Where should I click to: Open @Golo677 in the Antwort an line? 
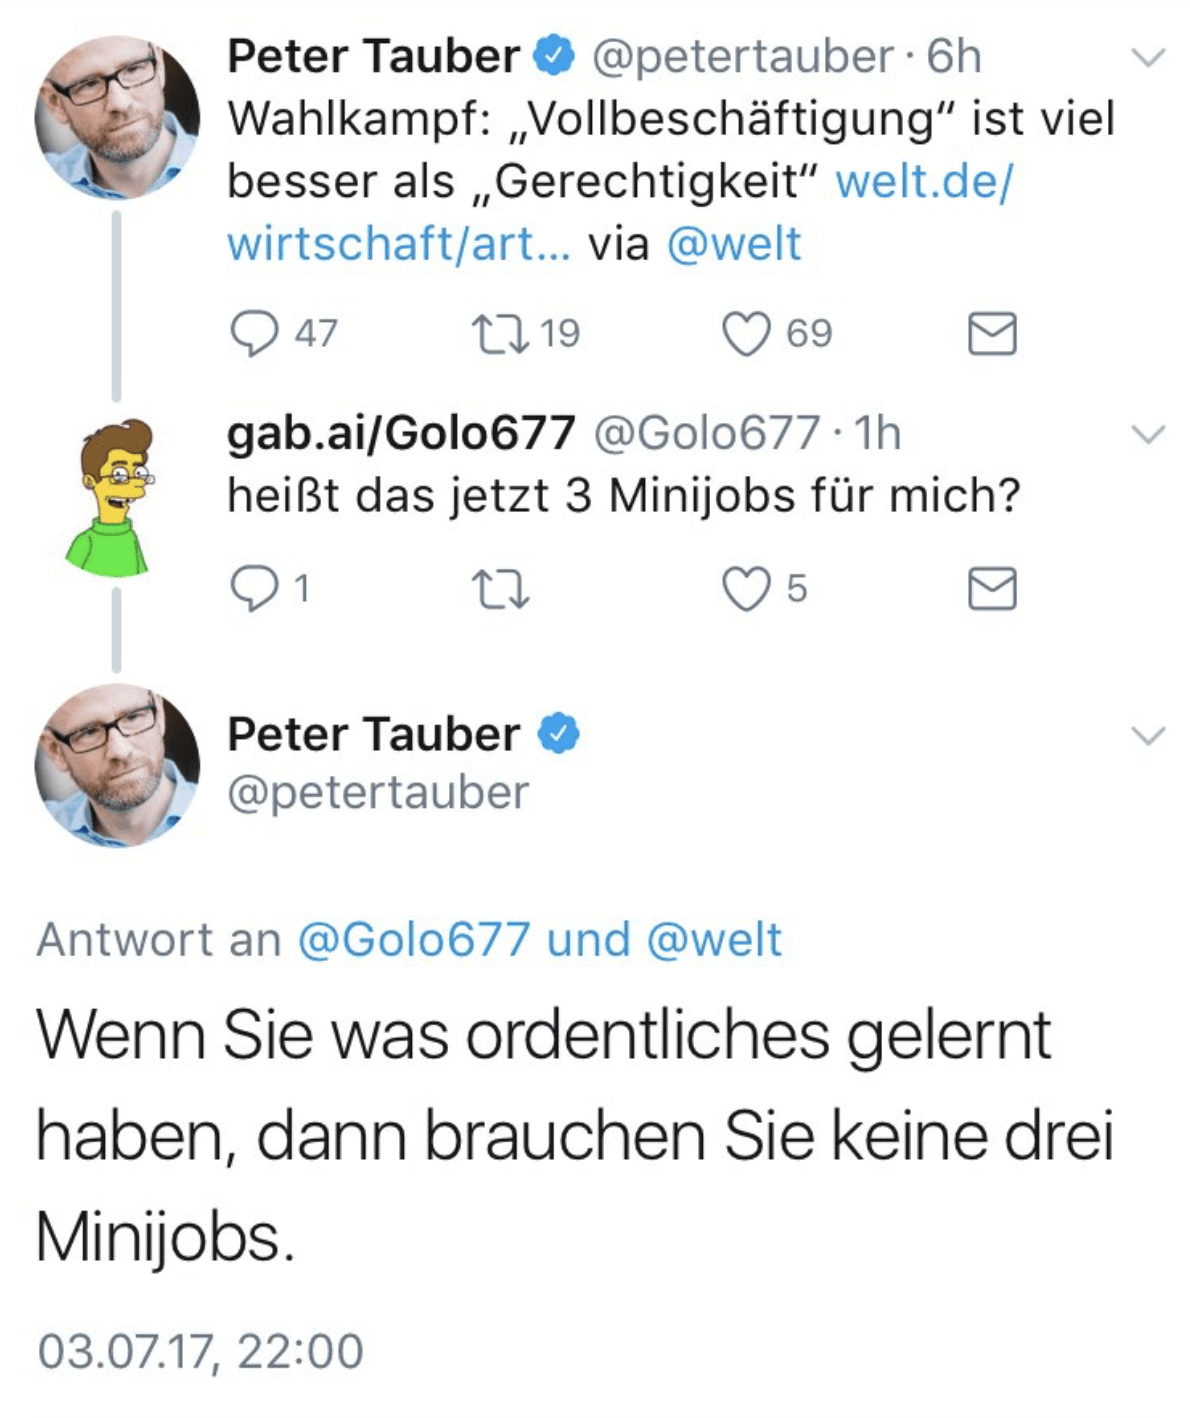point(414,940)
